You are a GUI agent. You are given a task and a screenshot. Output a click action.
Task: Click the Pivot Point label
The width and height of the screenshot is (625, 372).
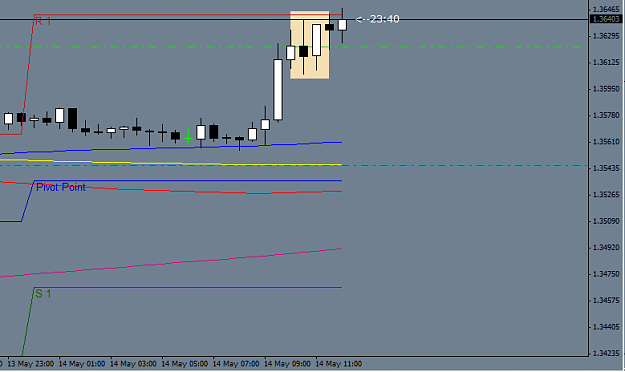pos(61,187)
